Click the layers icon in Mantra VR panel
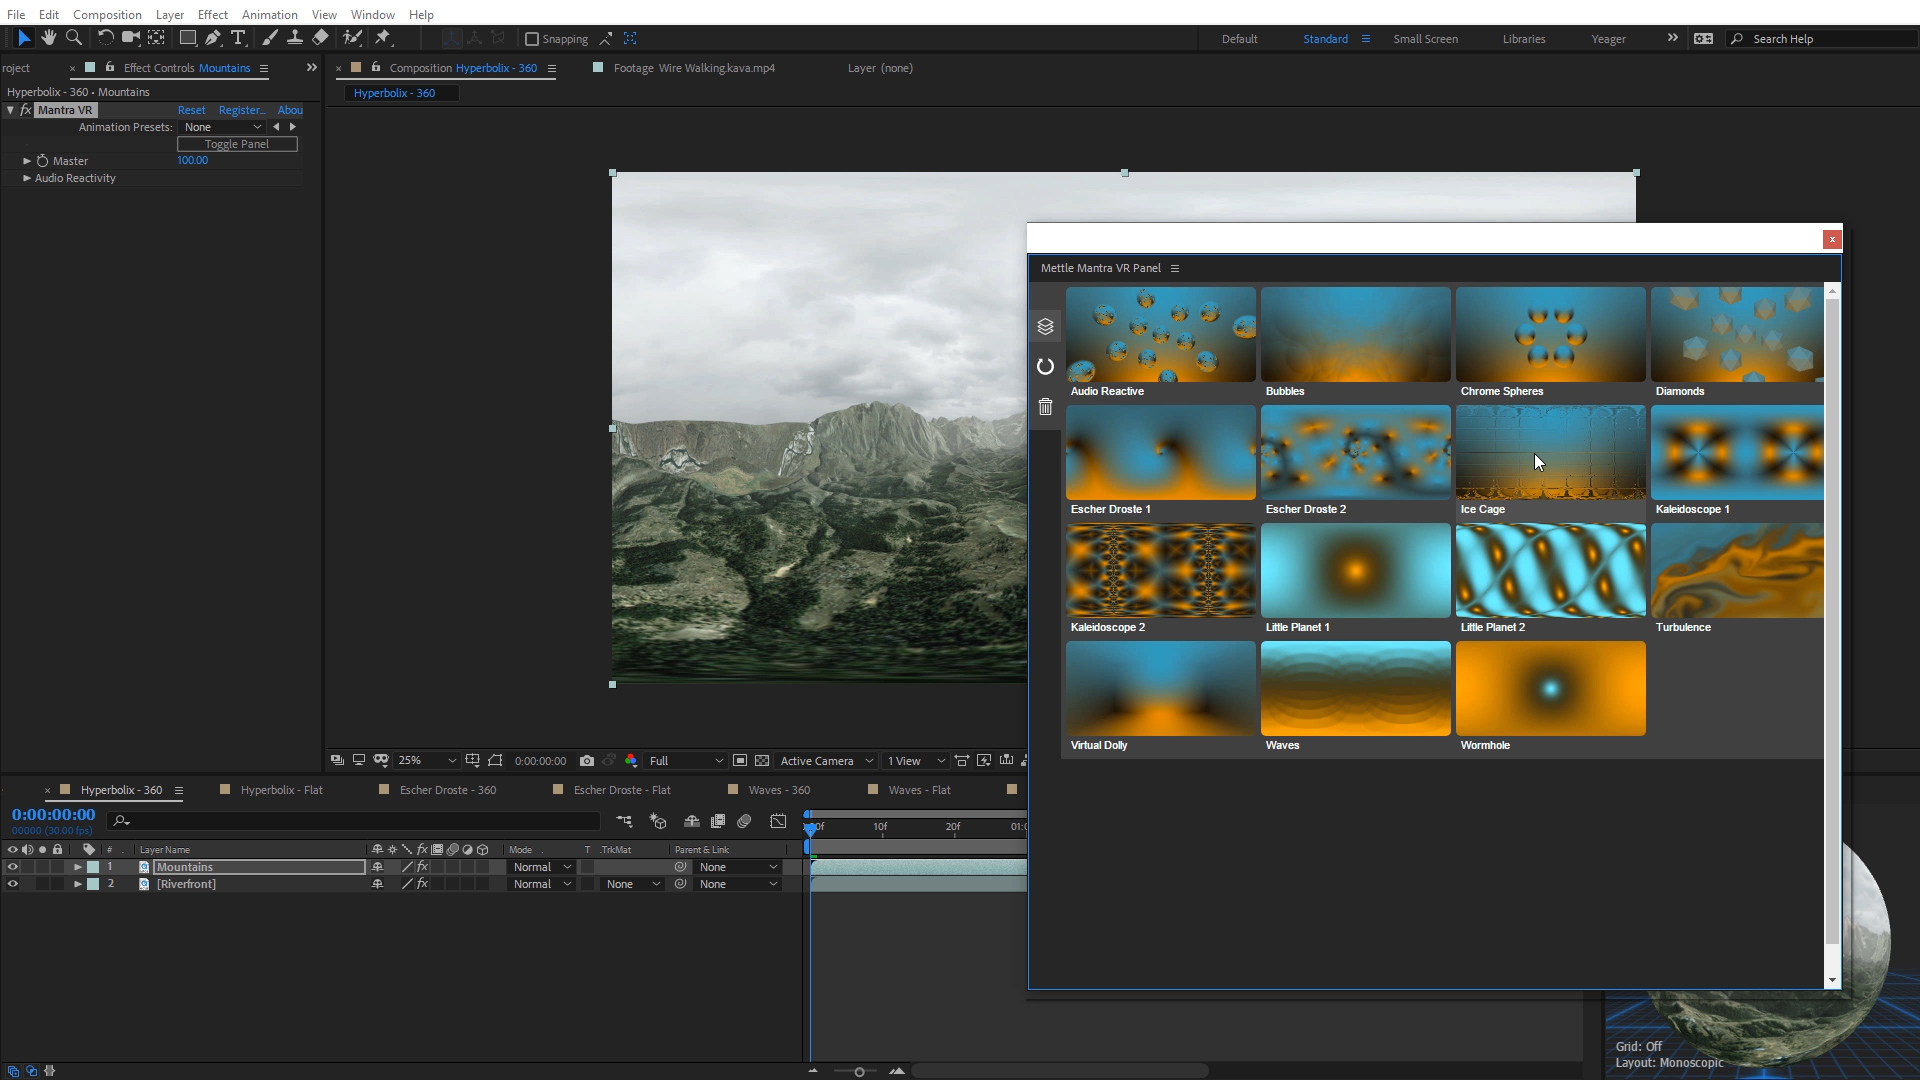 (1045, 327)
